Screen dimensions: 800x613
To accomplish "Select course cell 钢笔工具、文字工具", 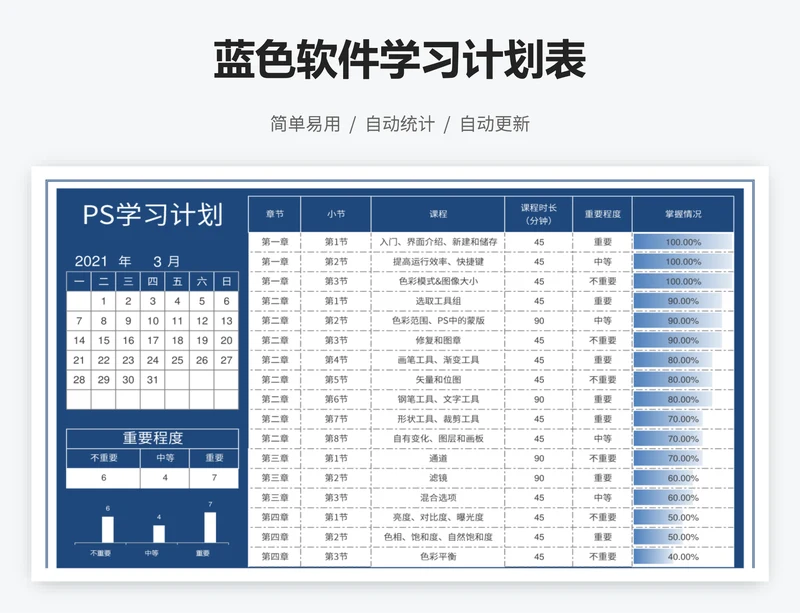I will 438,399.
